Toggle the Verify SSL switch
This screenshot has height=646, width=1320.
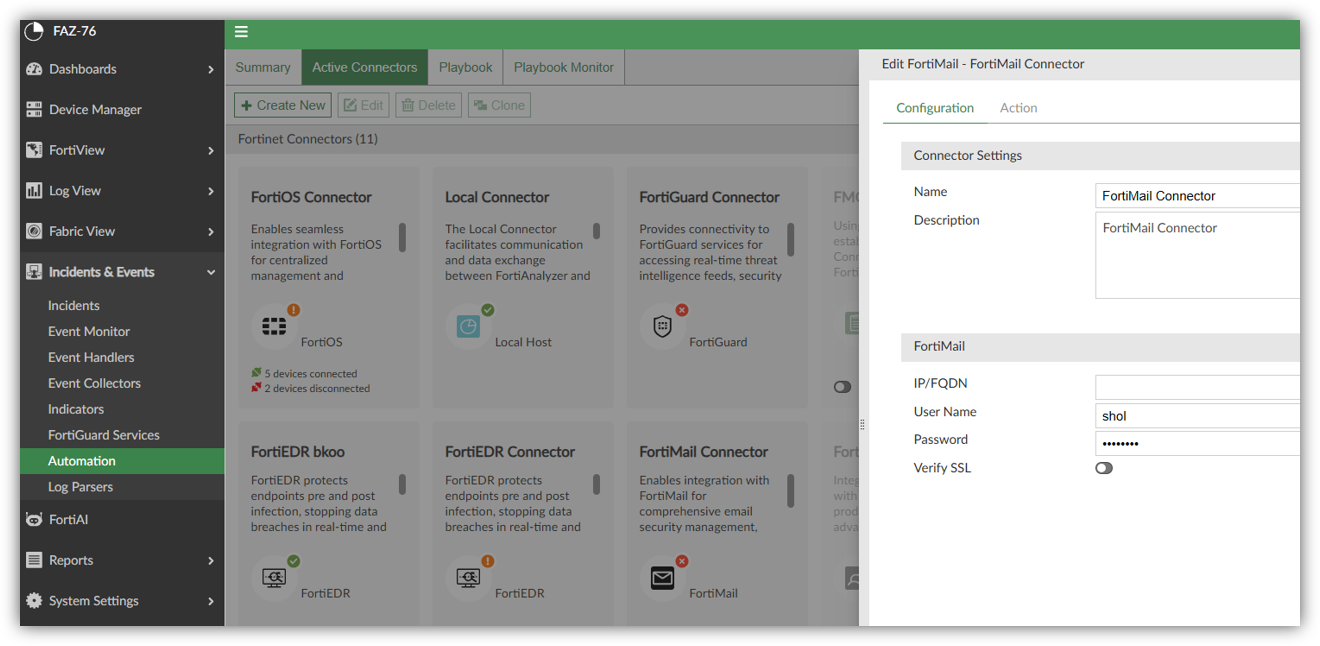point(1104,468)
